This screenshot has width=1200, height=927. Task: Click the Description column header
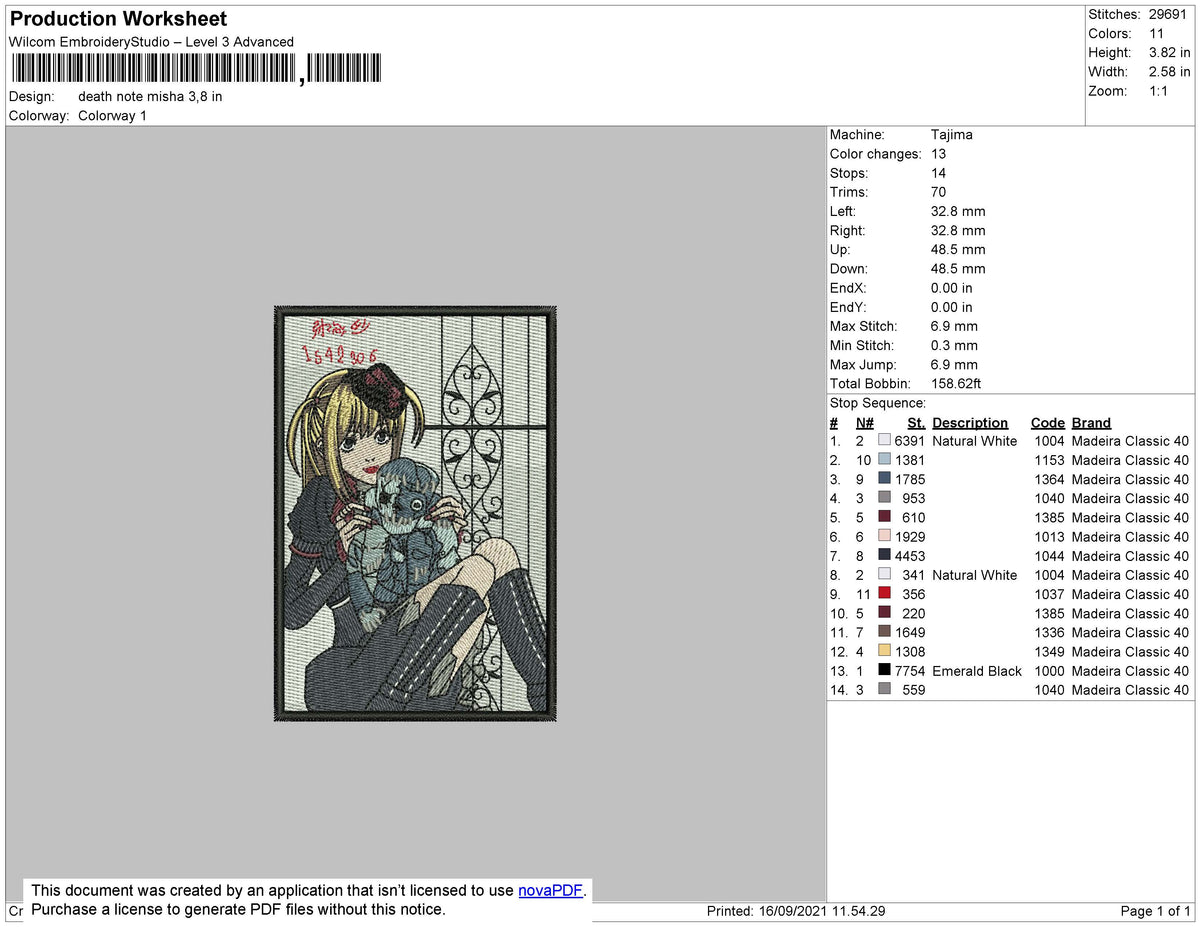pos(970,422)
